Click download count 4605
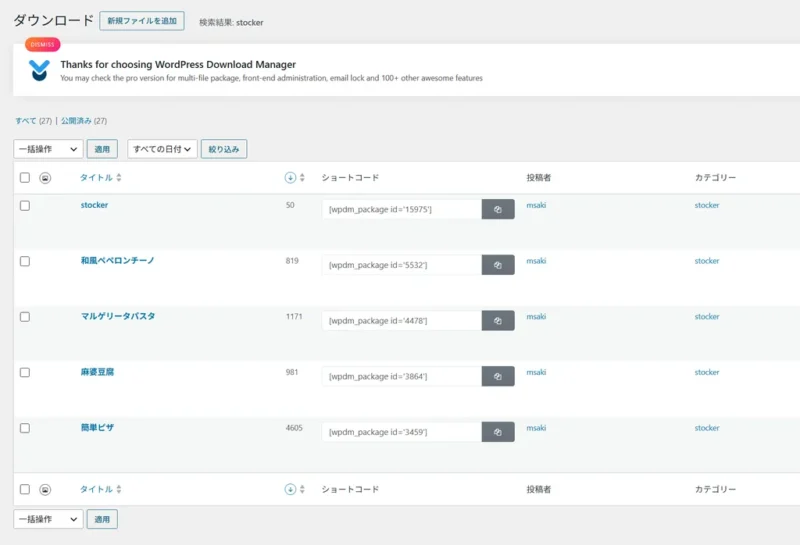The image size is (800, 545). 294,428
